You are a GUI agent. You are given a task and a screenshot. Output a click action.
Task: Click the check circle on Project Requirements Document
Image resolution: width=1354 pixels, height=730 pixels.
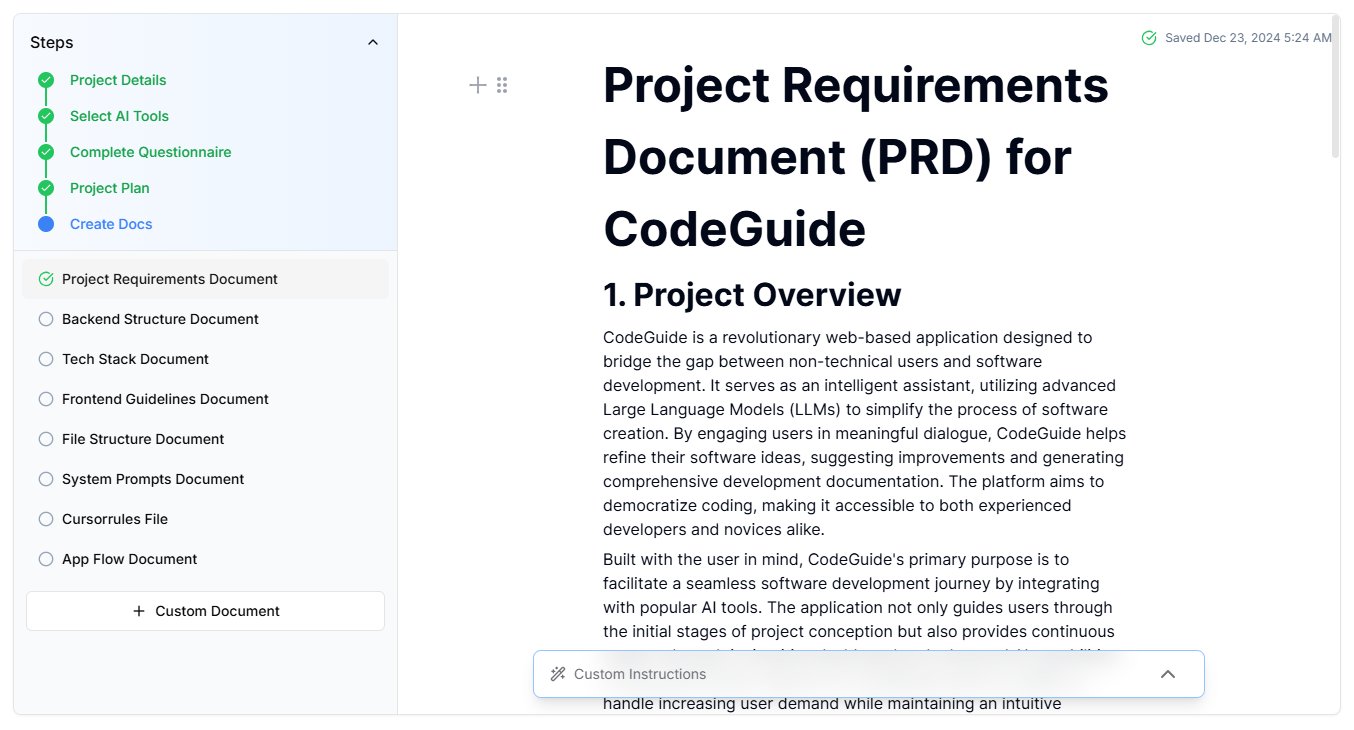[x=45, y=279]
